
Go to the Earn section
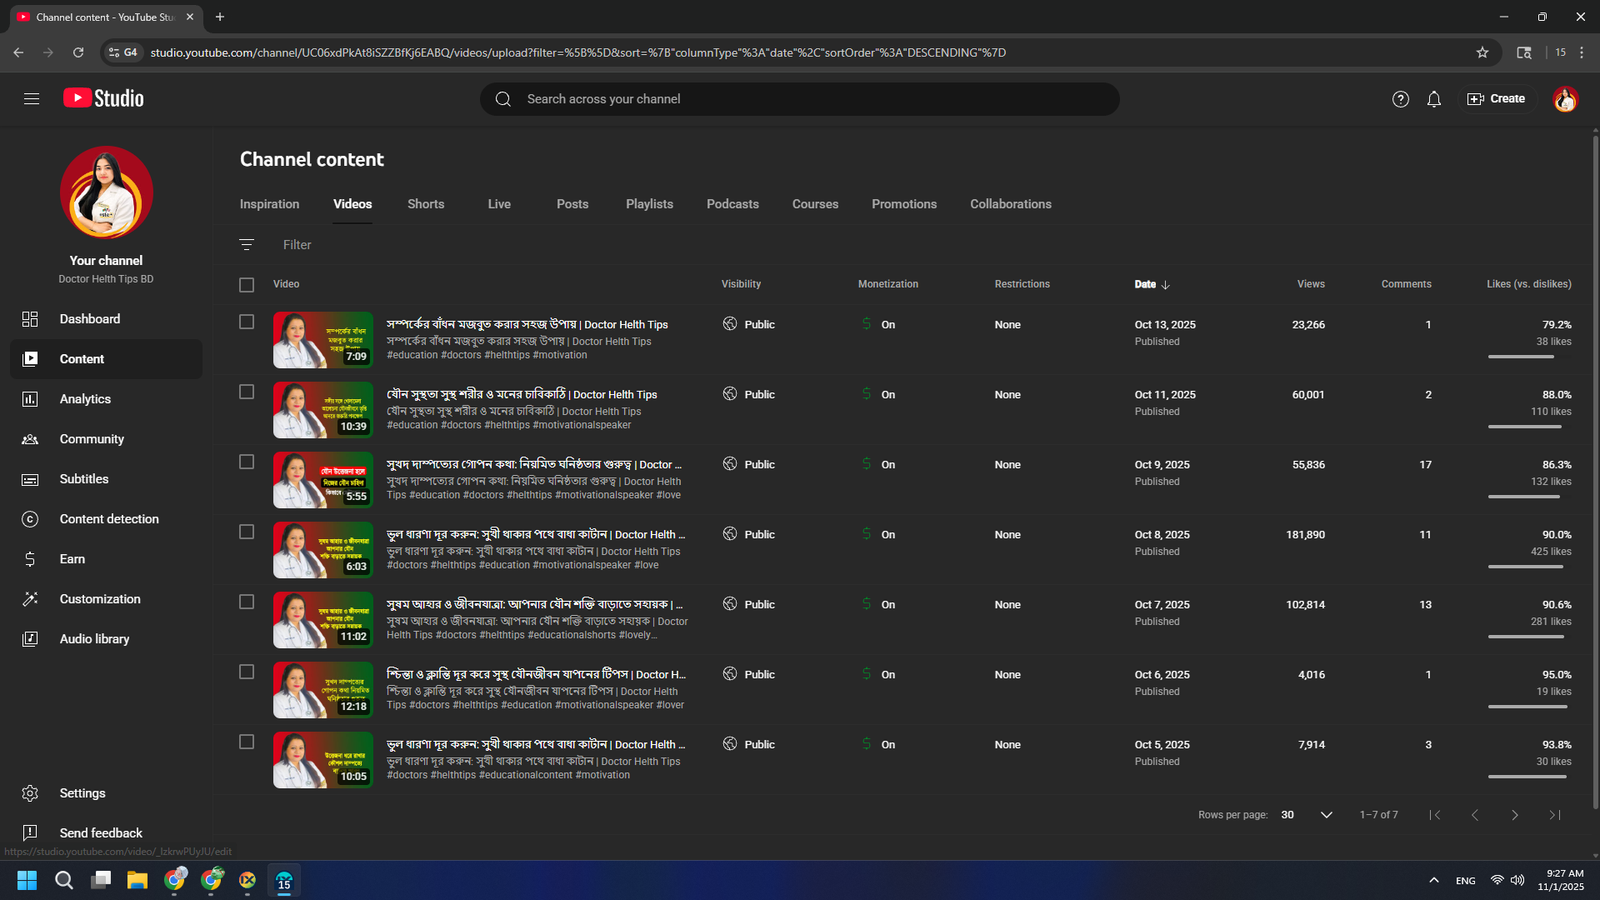tap(72, 559)
